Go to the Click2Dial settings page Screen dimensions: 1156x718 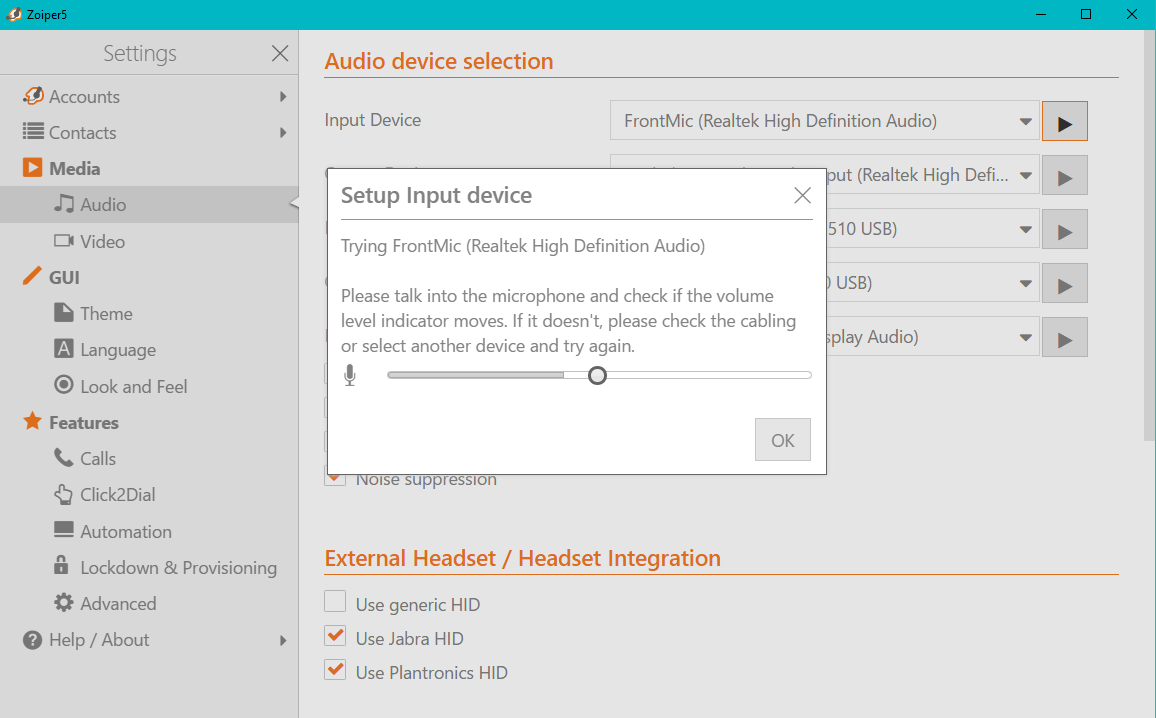(117, 495)
